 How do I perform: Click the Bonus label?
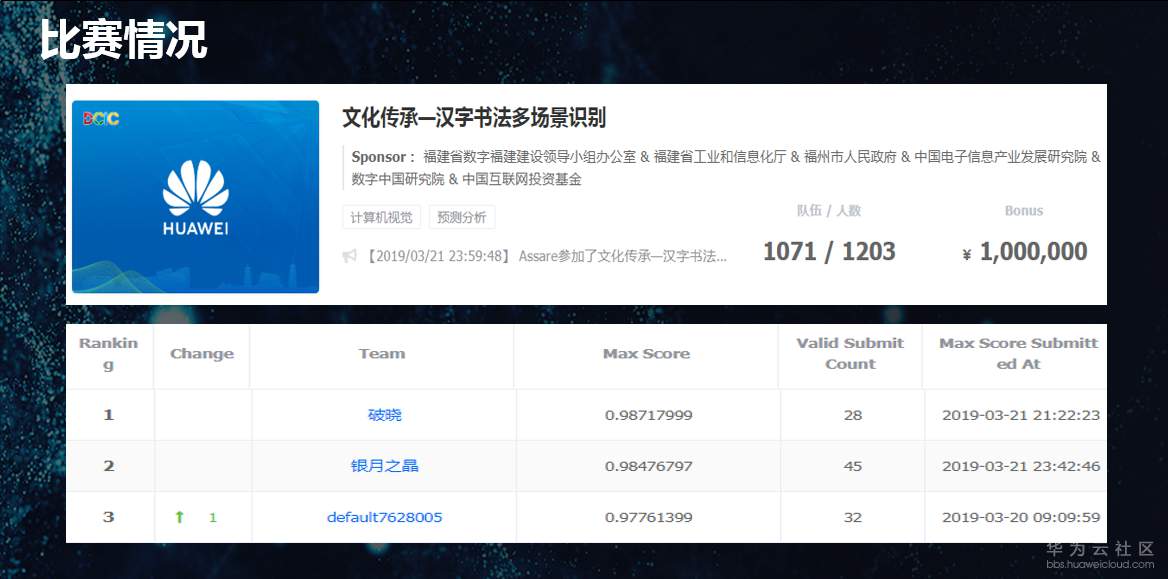pyautogui.click(x=1024, y=211)
